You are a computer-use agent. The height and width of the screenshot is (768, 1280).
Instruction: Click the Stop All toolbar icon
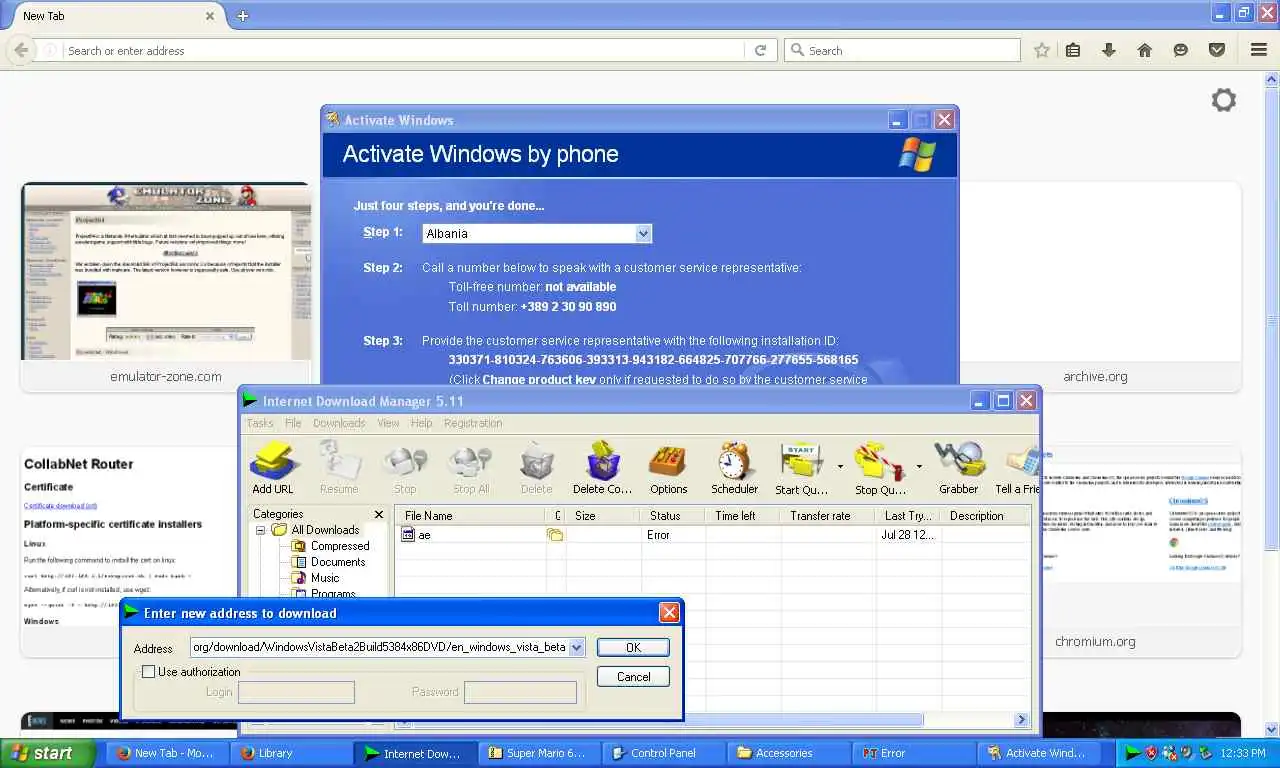point(471,468)
